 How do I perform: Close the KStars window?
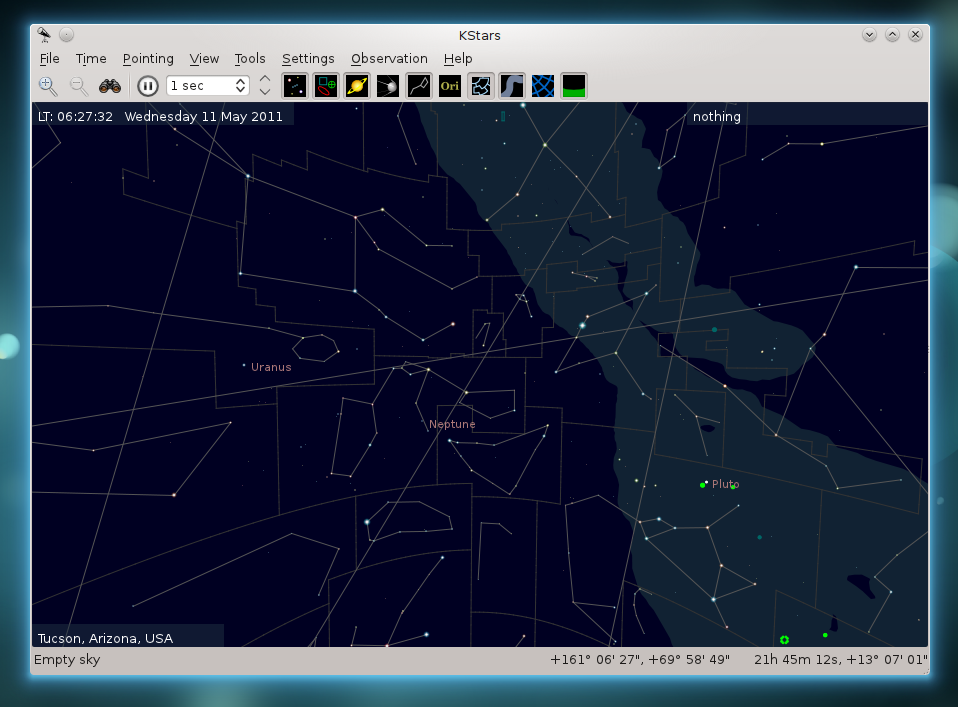pyautogui.click(x=915, y=35)
